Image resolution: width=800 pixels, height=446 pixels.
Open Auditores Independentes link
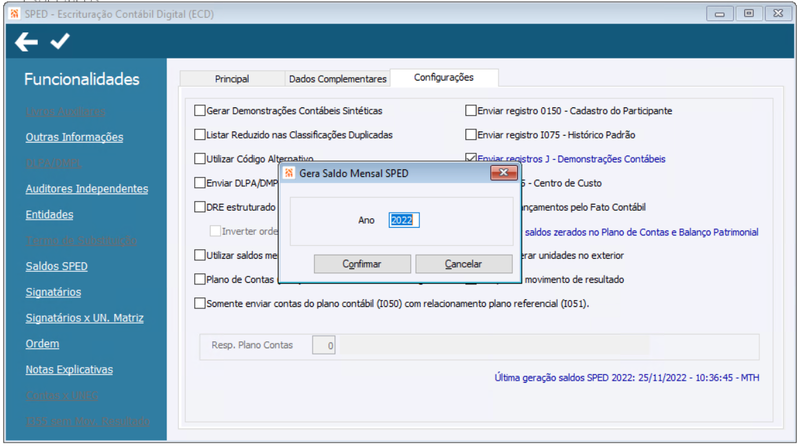[x=87, y=189]
